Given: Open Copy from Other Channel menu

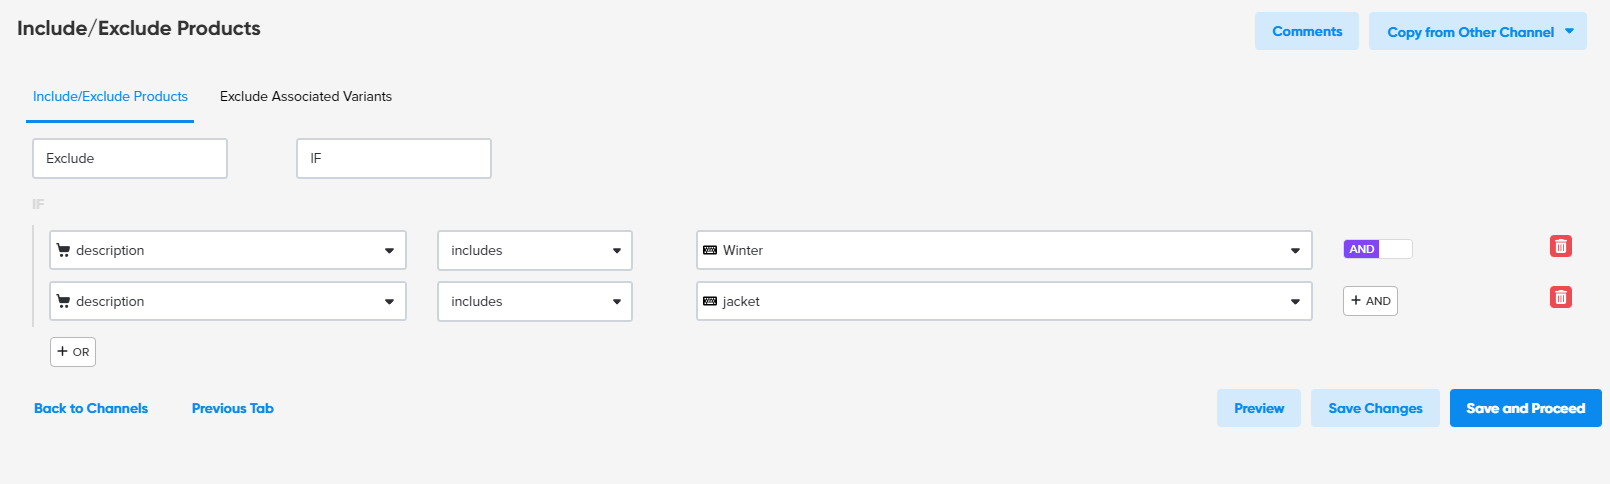Looking at the screenshot, I should (x=1477, y=32).
